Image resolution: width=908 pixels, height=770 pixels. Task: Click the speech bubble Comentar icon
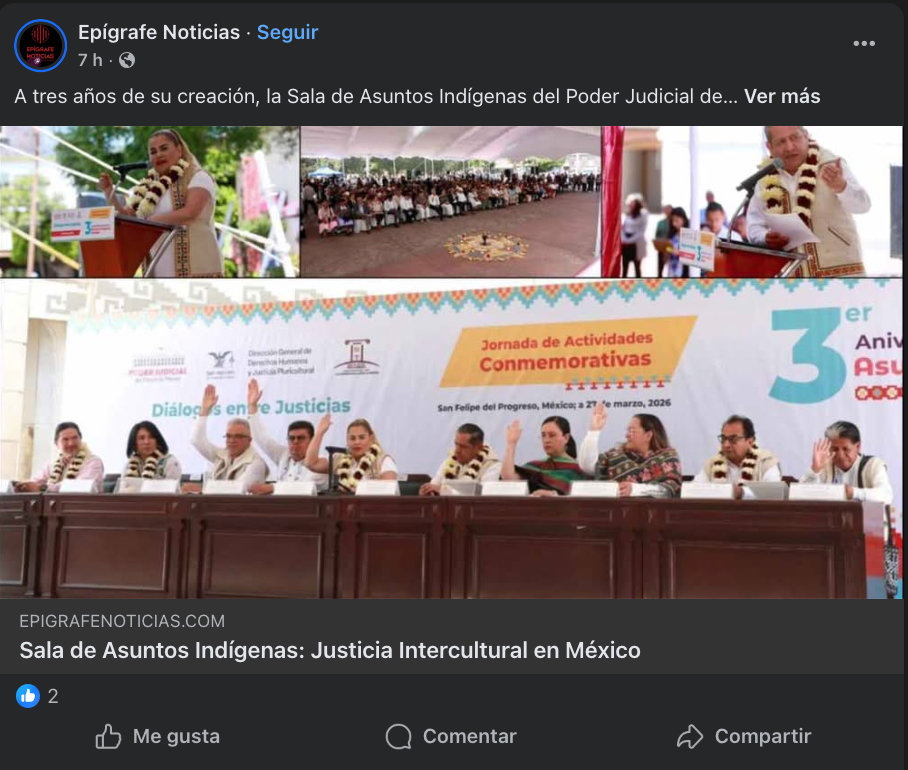(x=398, y=736)
